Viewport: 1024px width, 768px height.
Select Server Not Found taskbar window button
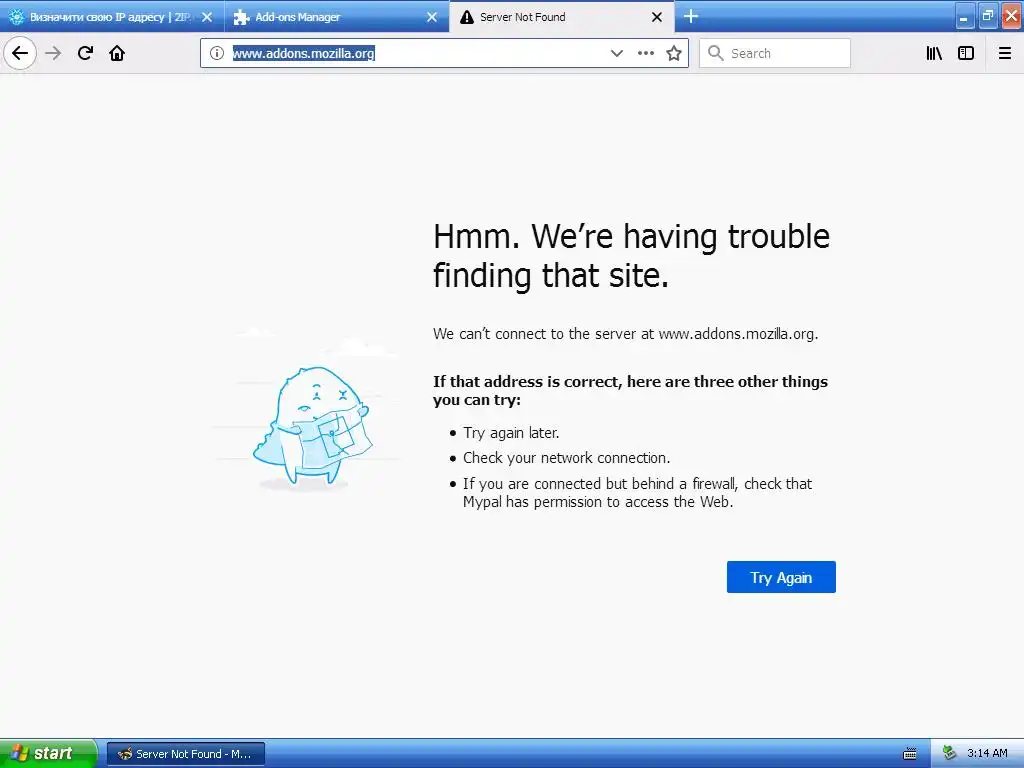coord(185,754)
